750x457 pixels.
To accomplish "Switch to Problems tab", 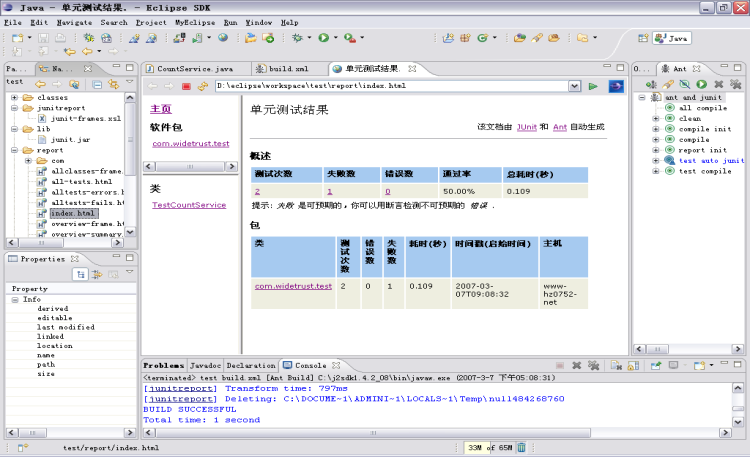I will pyautogui.click(x=163, y=366).
